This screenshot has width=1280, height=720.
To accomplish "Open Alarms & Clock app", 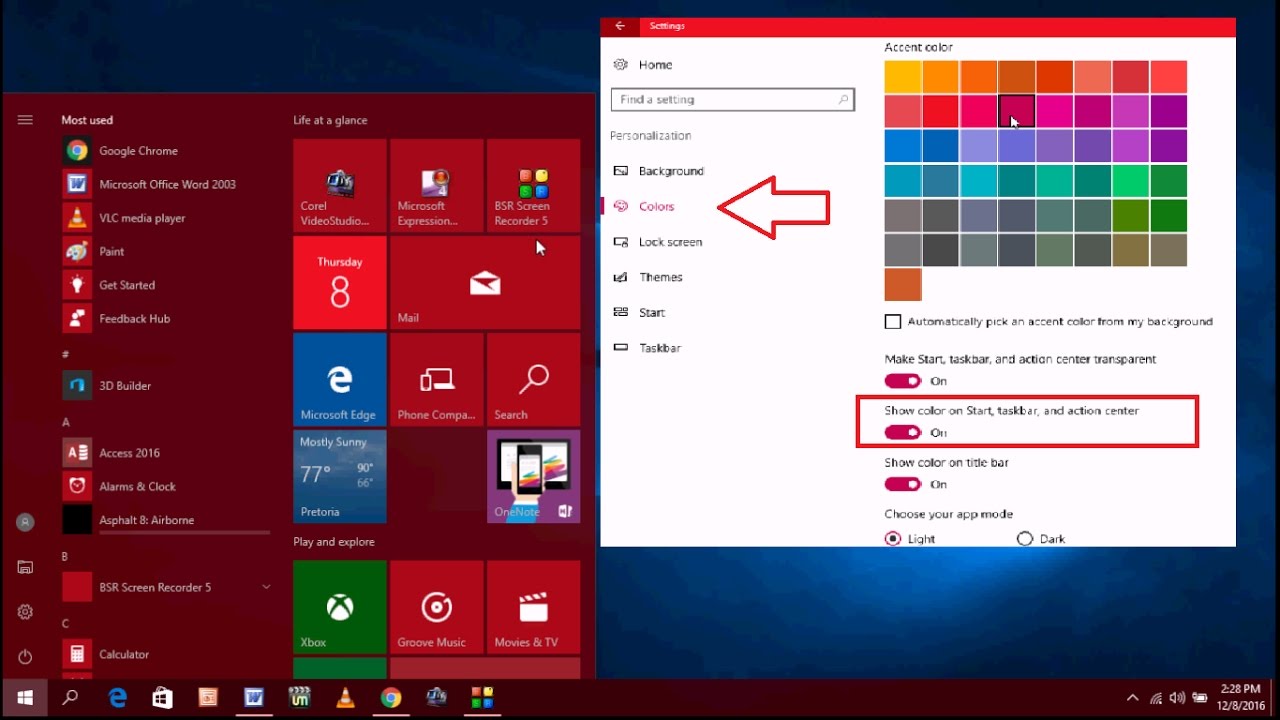I will (x=165, y=486).
